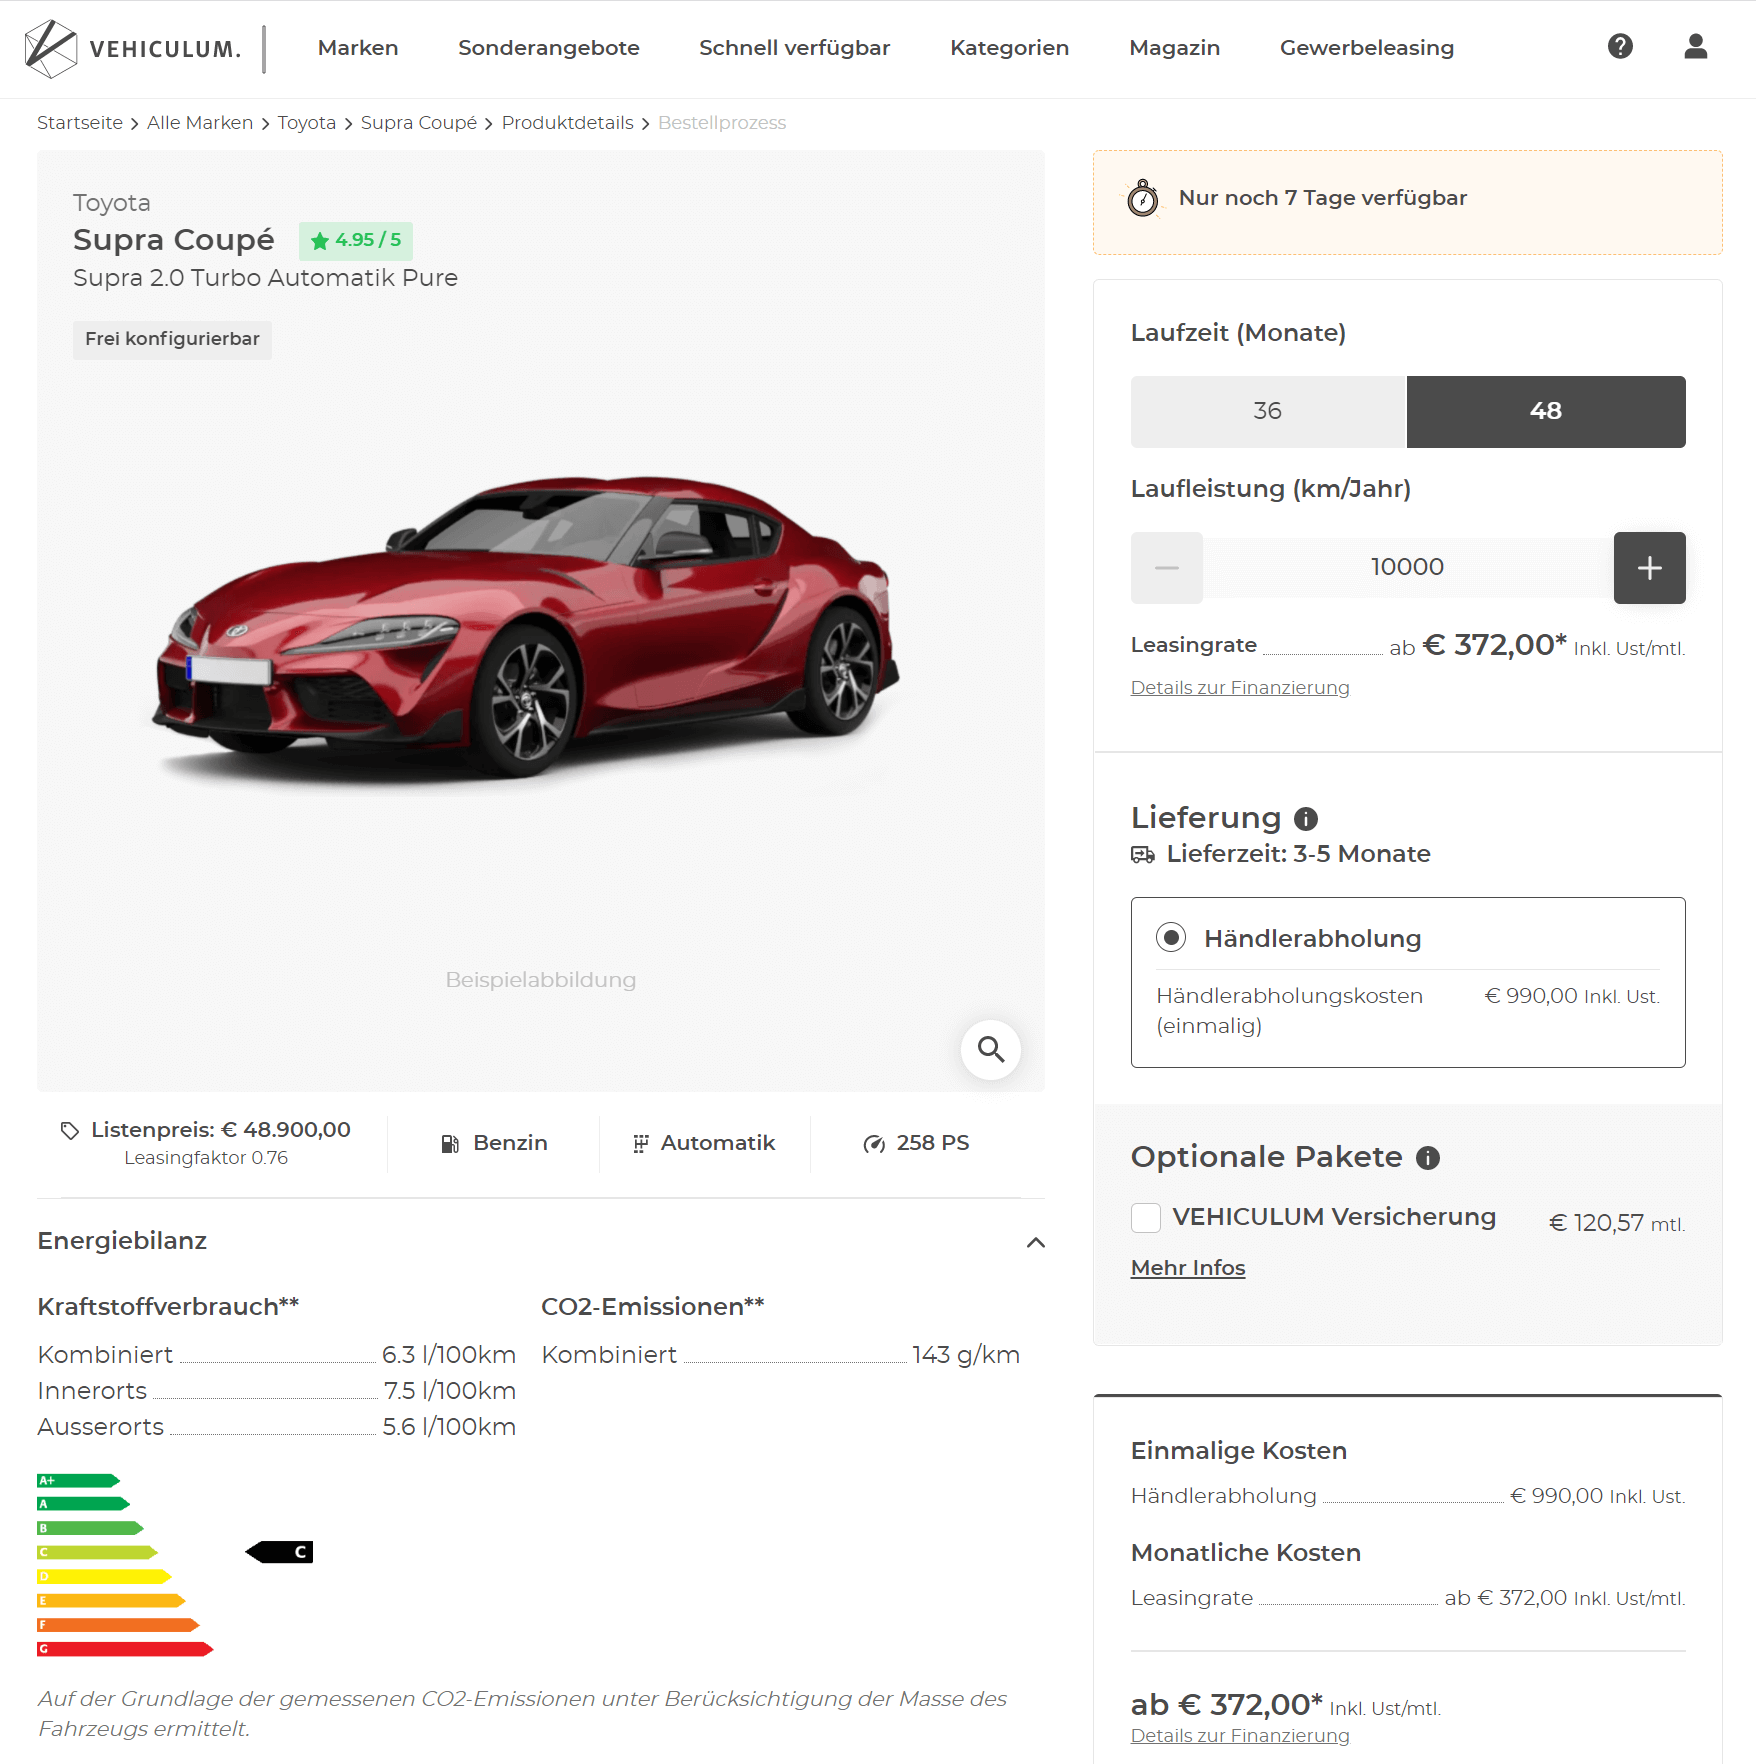Decrease mileage with the minus button
Screen dimensions: 1756x1764
click(1166, 567)
